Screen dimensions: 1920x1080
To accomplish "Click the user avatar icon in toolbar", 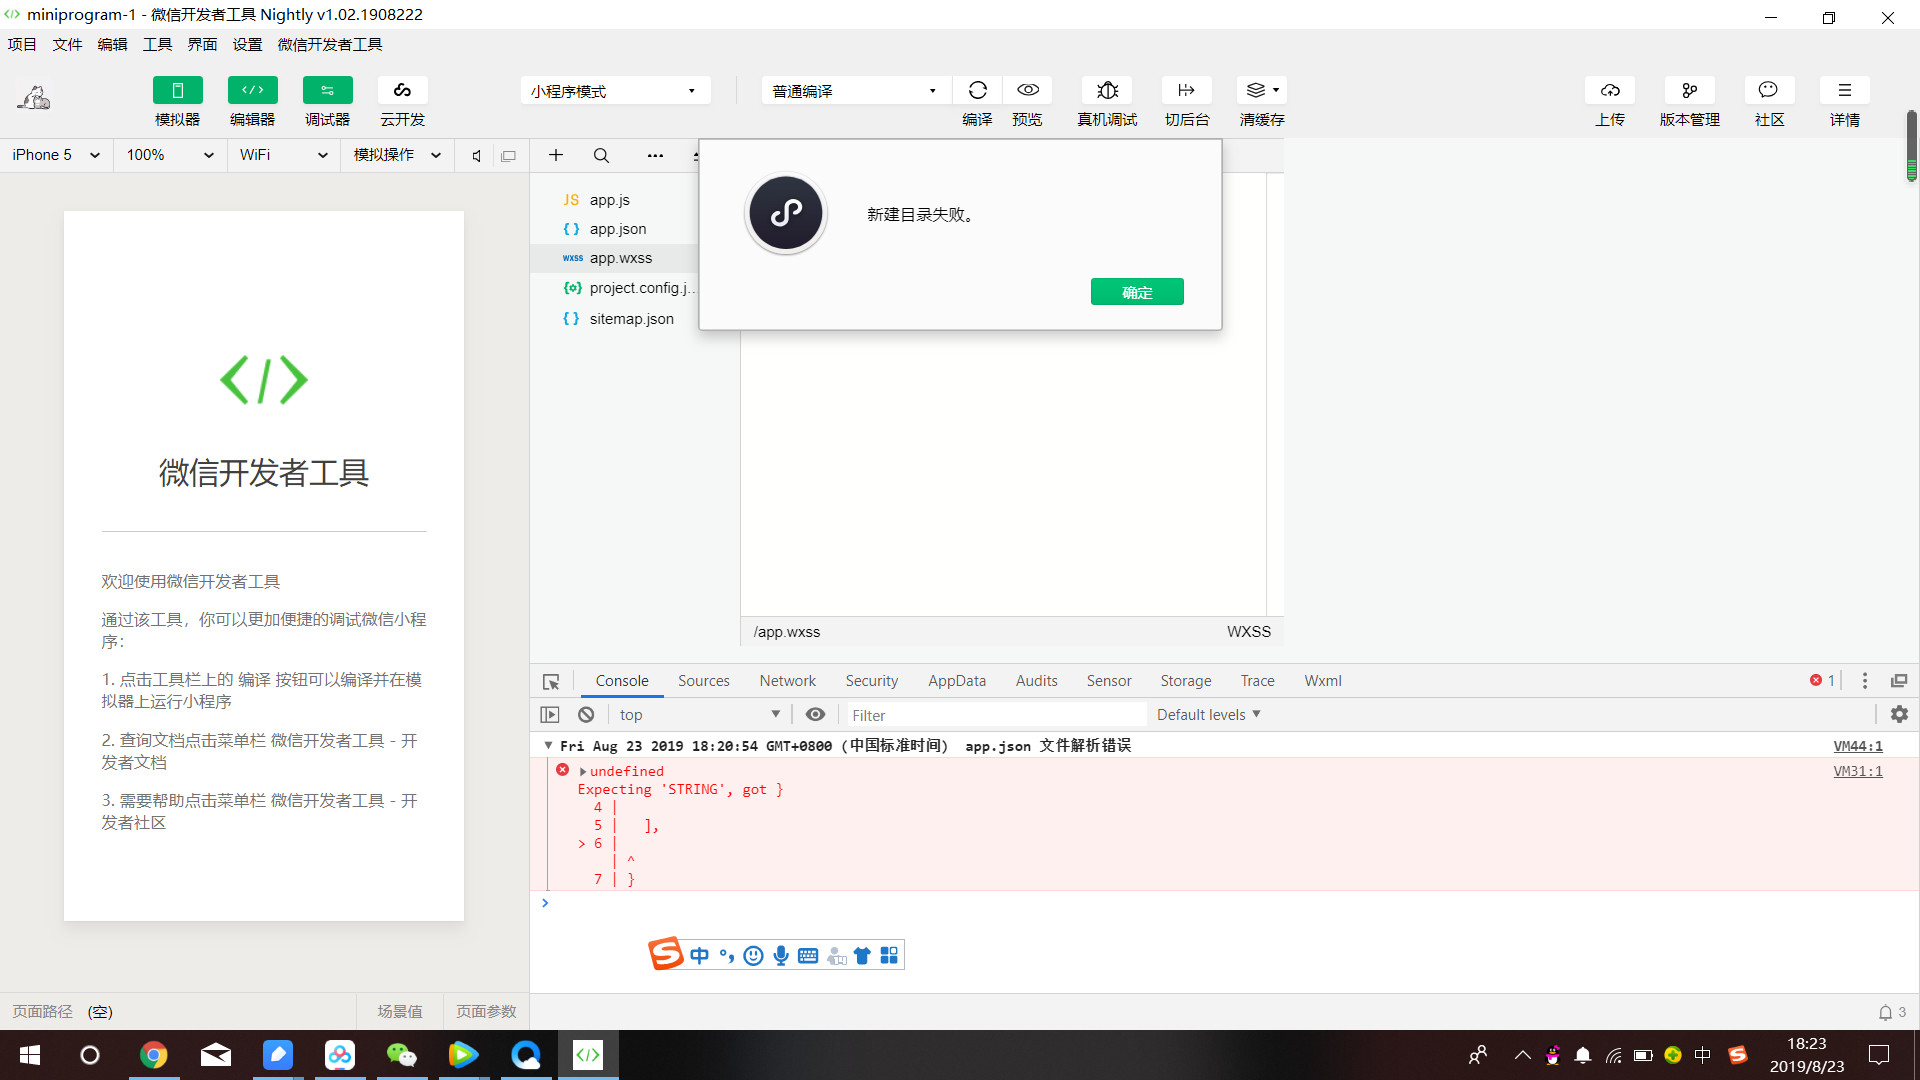I will (x=34, y=97).
